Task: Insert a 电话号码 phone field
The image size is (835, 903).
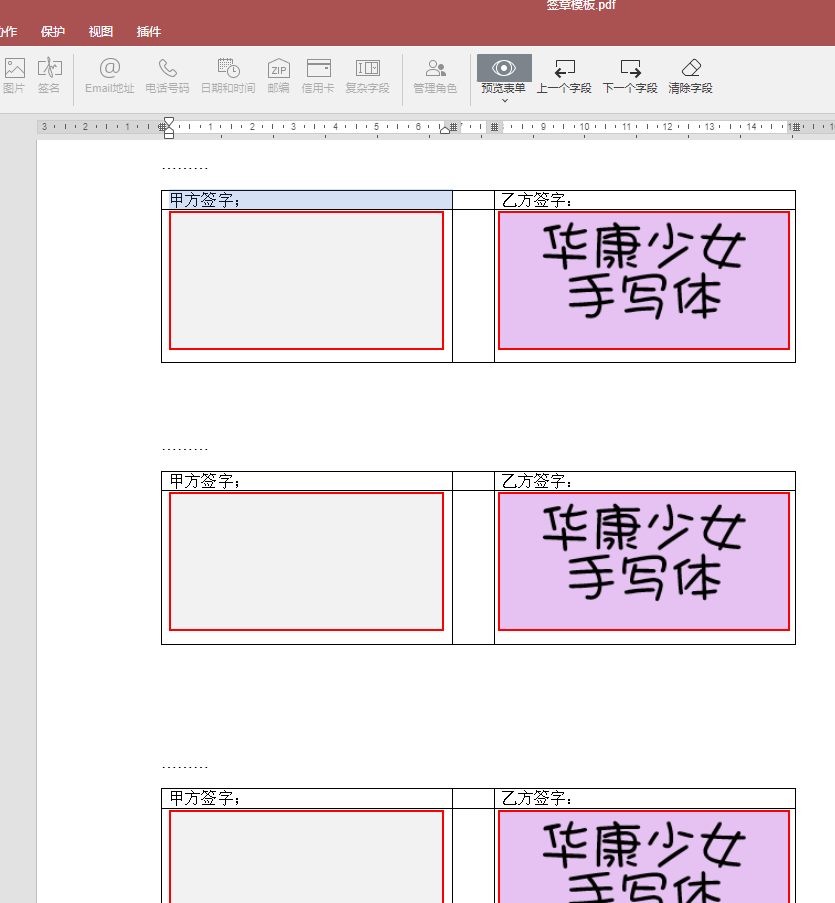Action: point(167,75)
